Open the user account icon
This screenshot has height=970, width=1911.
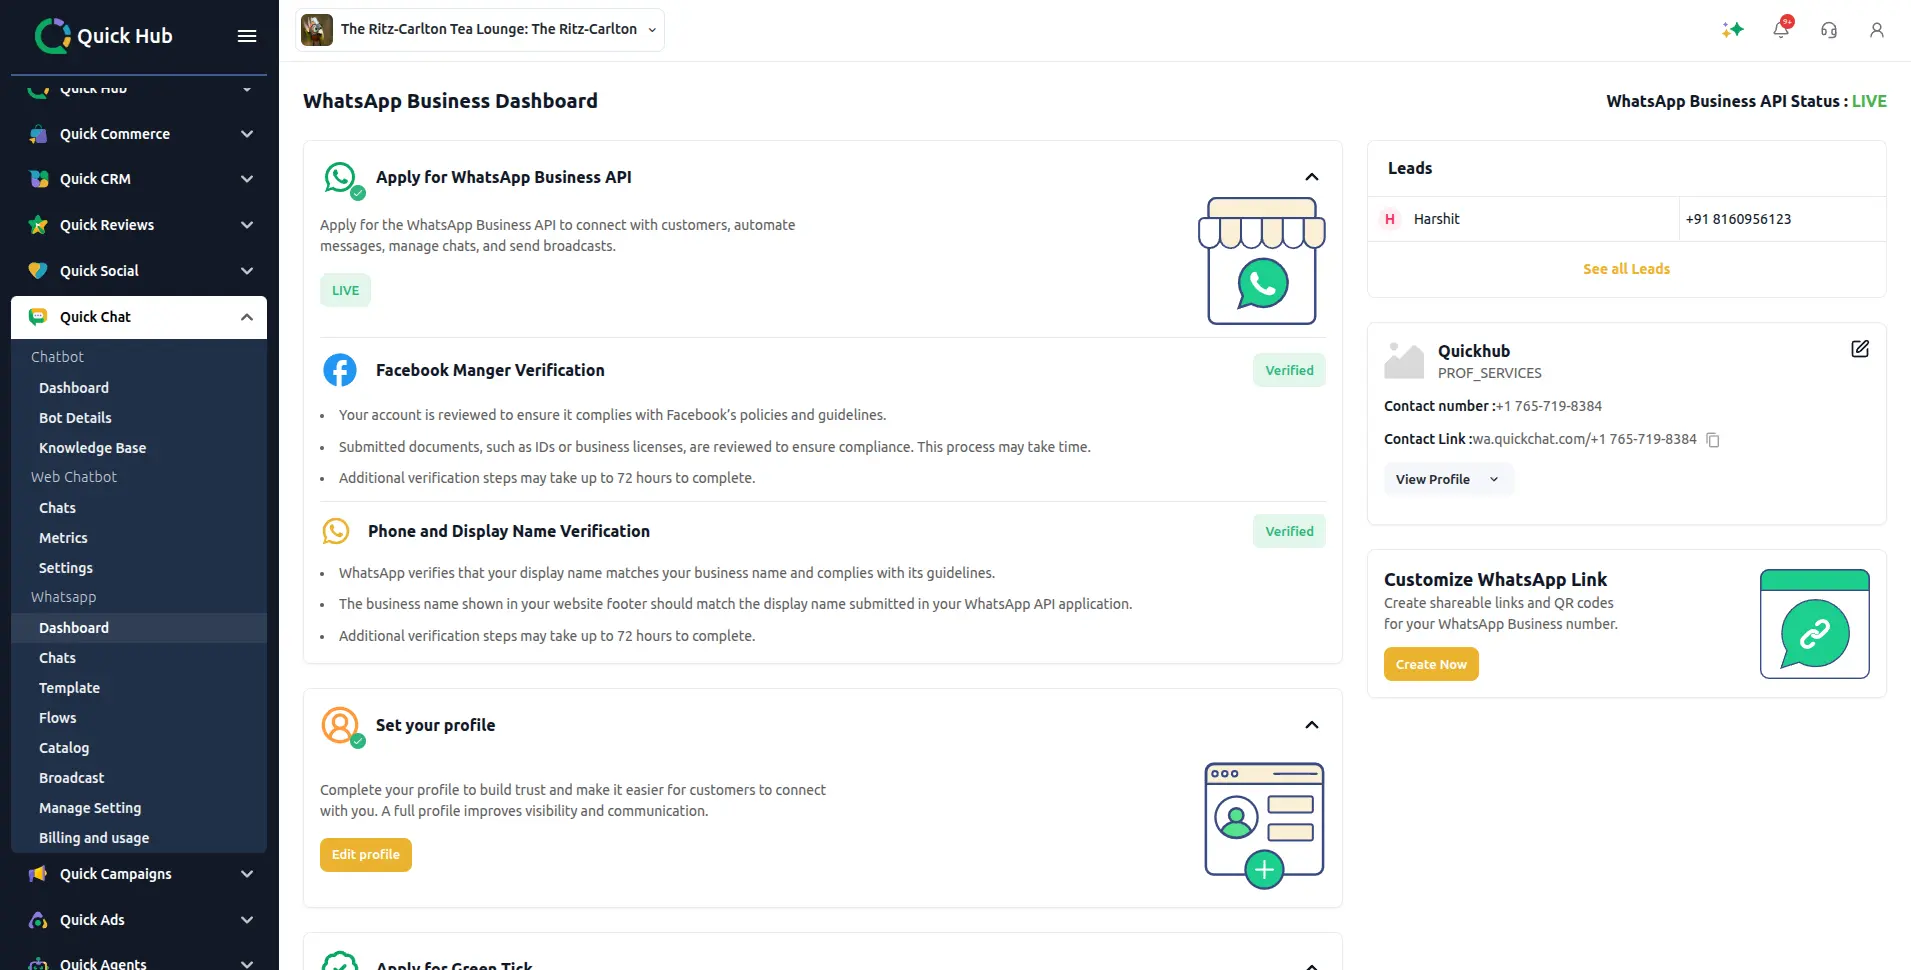1877,30
